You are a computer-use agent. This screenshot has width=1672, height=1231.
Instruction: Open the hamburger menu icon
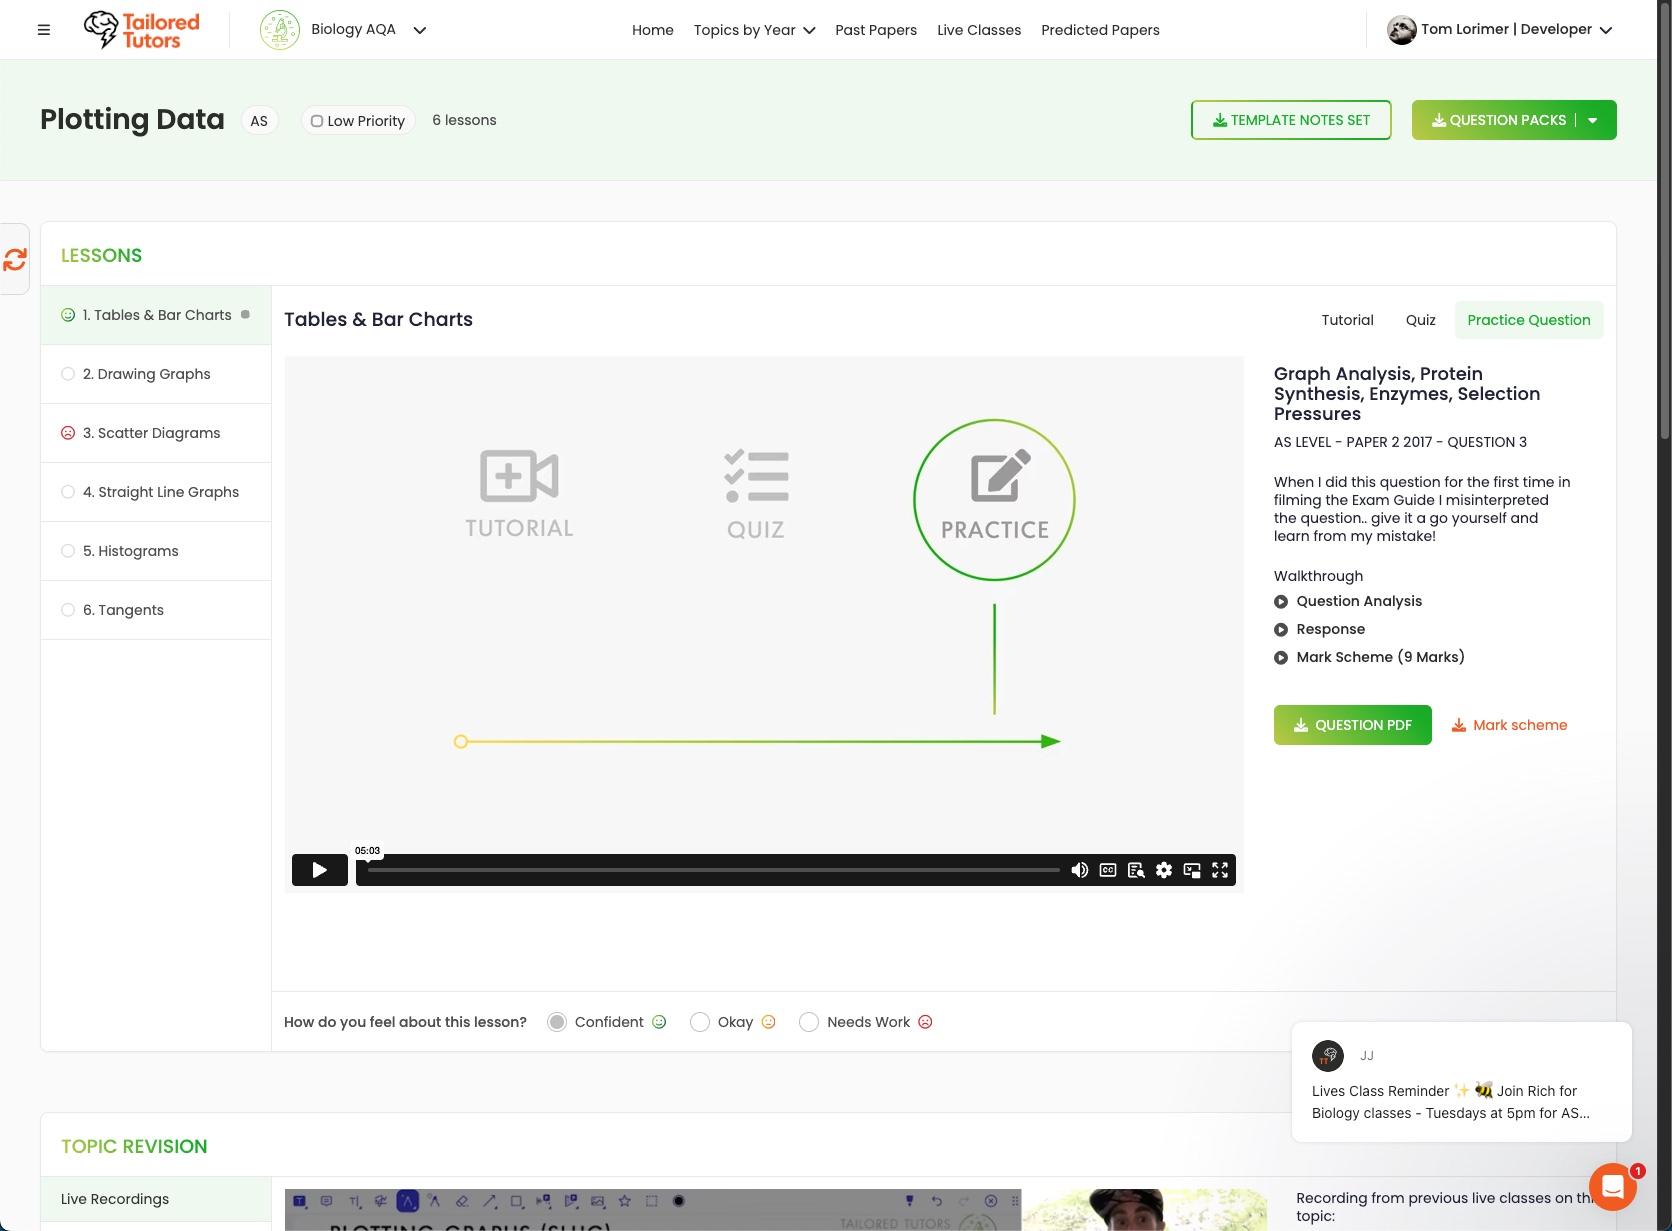point(44,30)
